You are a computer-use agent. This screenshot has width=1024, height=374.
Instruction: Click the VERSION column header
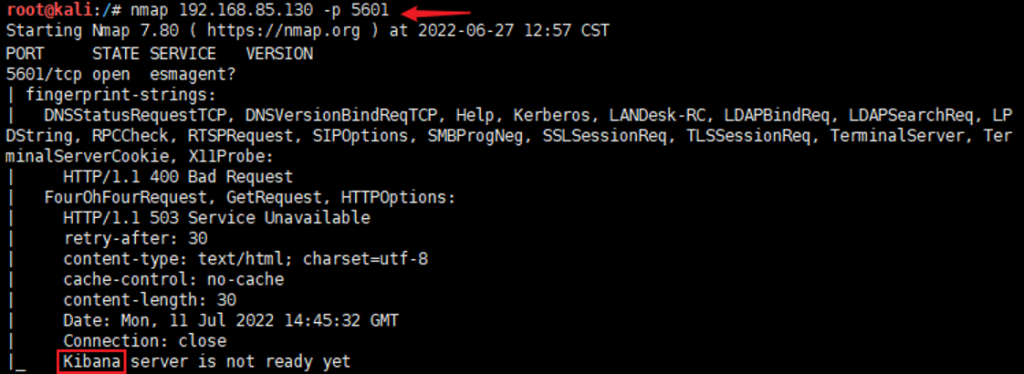pos(279,54)
